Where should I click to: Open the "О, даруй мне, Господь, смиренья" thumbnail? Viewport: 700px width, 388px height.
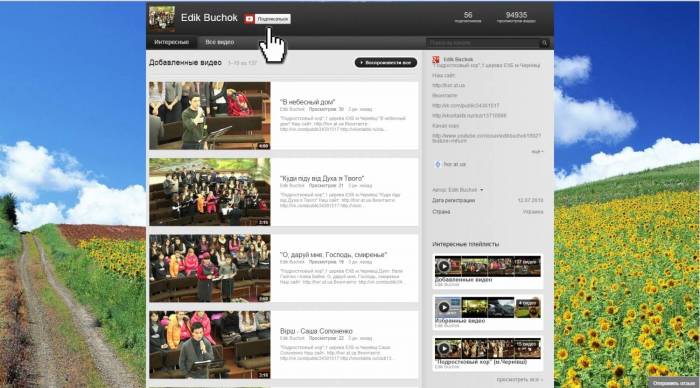(210, 268)
